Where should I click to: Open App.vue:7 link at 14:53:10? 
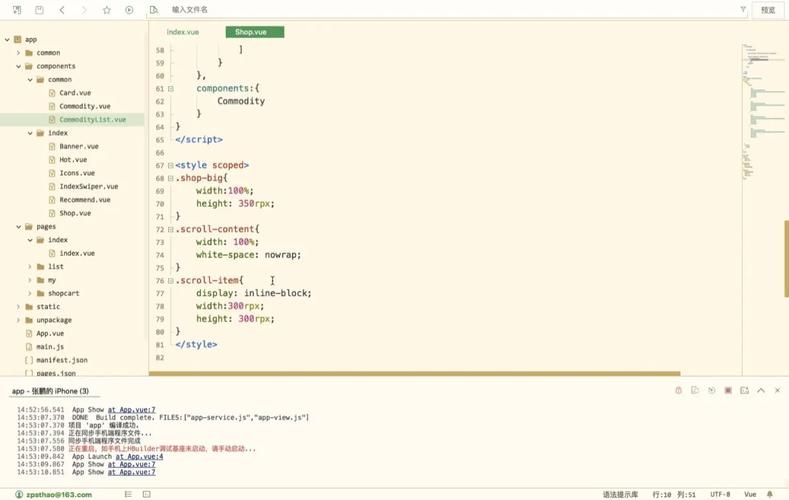pyautogui.click(x=131, y=472)
